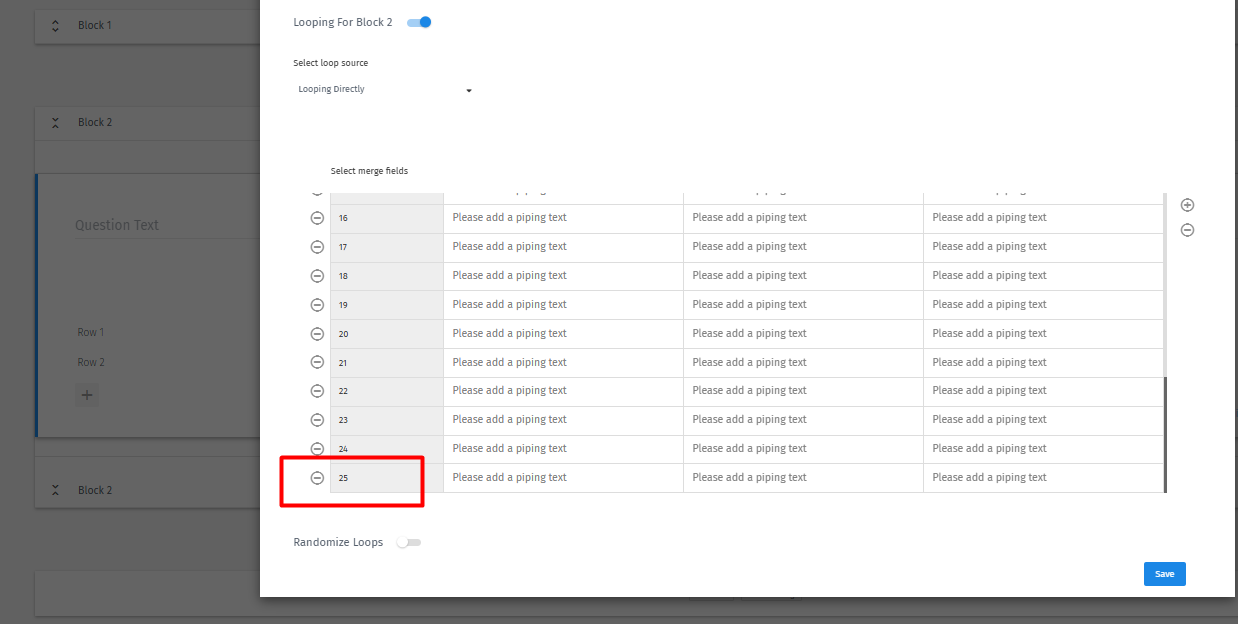Image resolution: width=1238 pixels, height=624 pixels.
Task: Remove loop row 18 with its minus icon
Action: click(x=317, y=276)
